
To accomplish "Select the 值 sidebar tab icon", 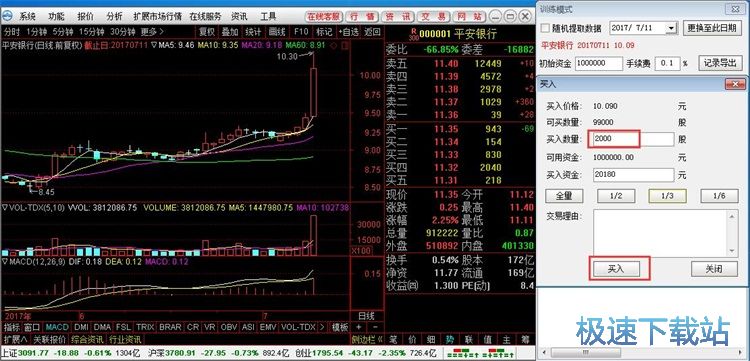I will click(x=488, y=339).
